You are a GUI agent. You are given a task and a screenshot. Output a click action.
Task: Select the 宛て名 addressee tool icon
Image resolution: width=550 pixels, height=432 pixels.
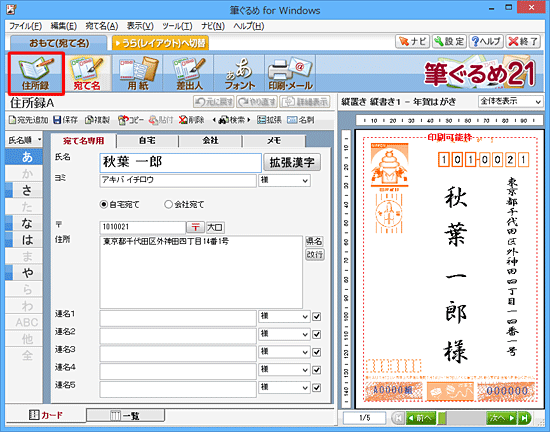coord(87,74)
